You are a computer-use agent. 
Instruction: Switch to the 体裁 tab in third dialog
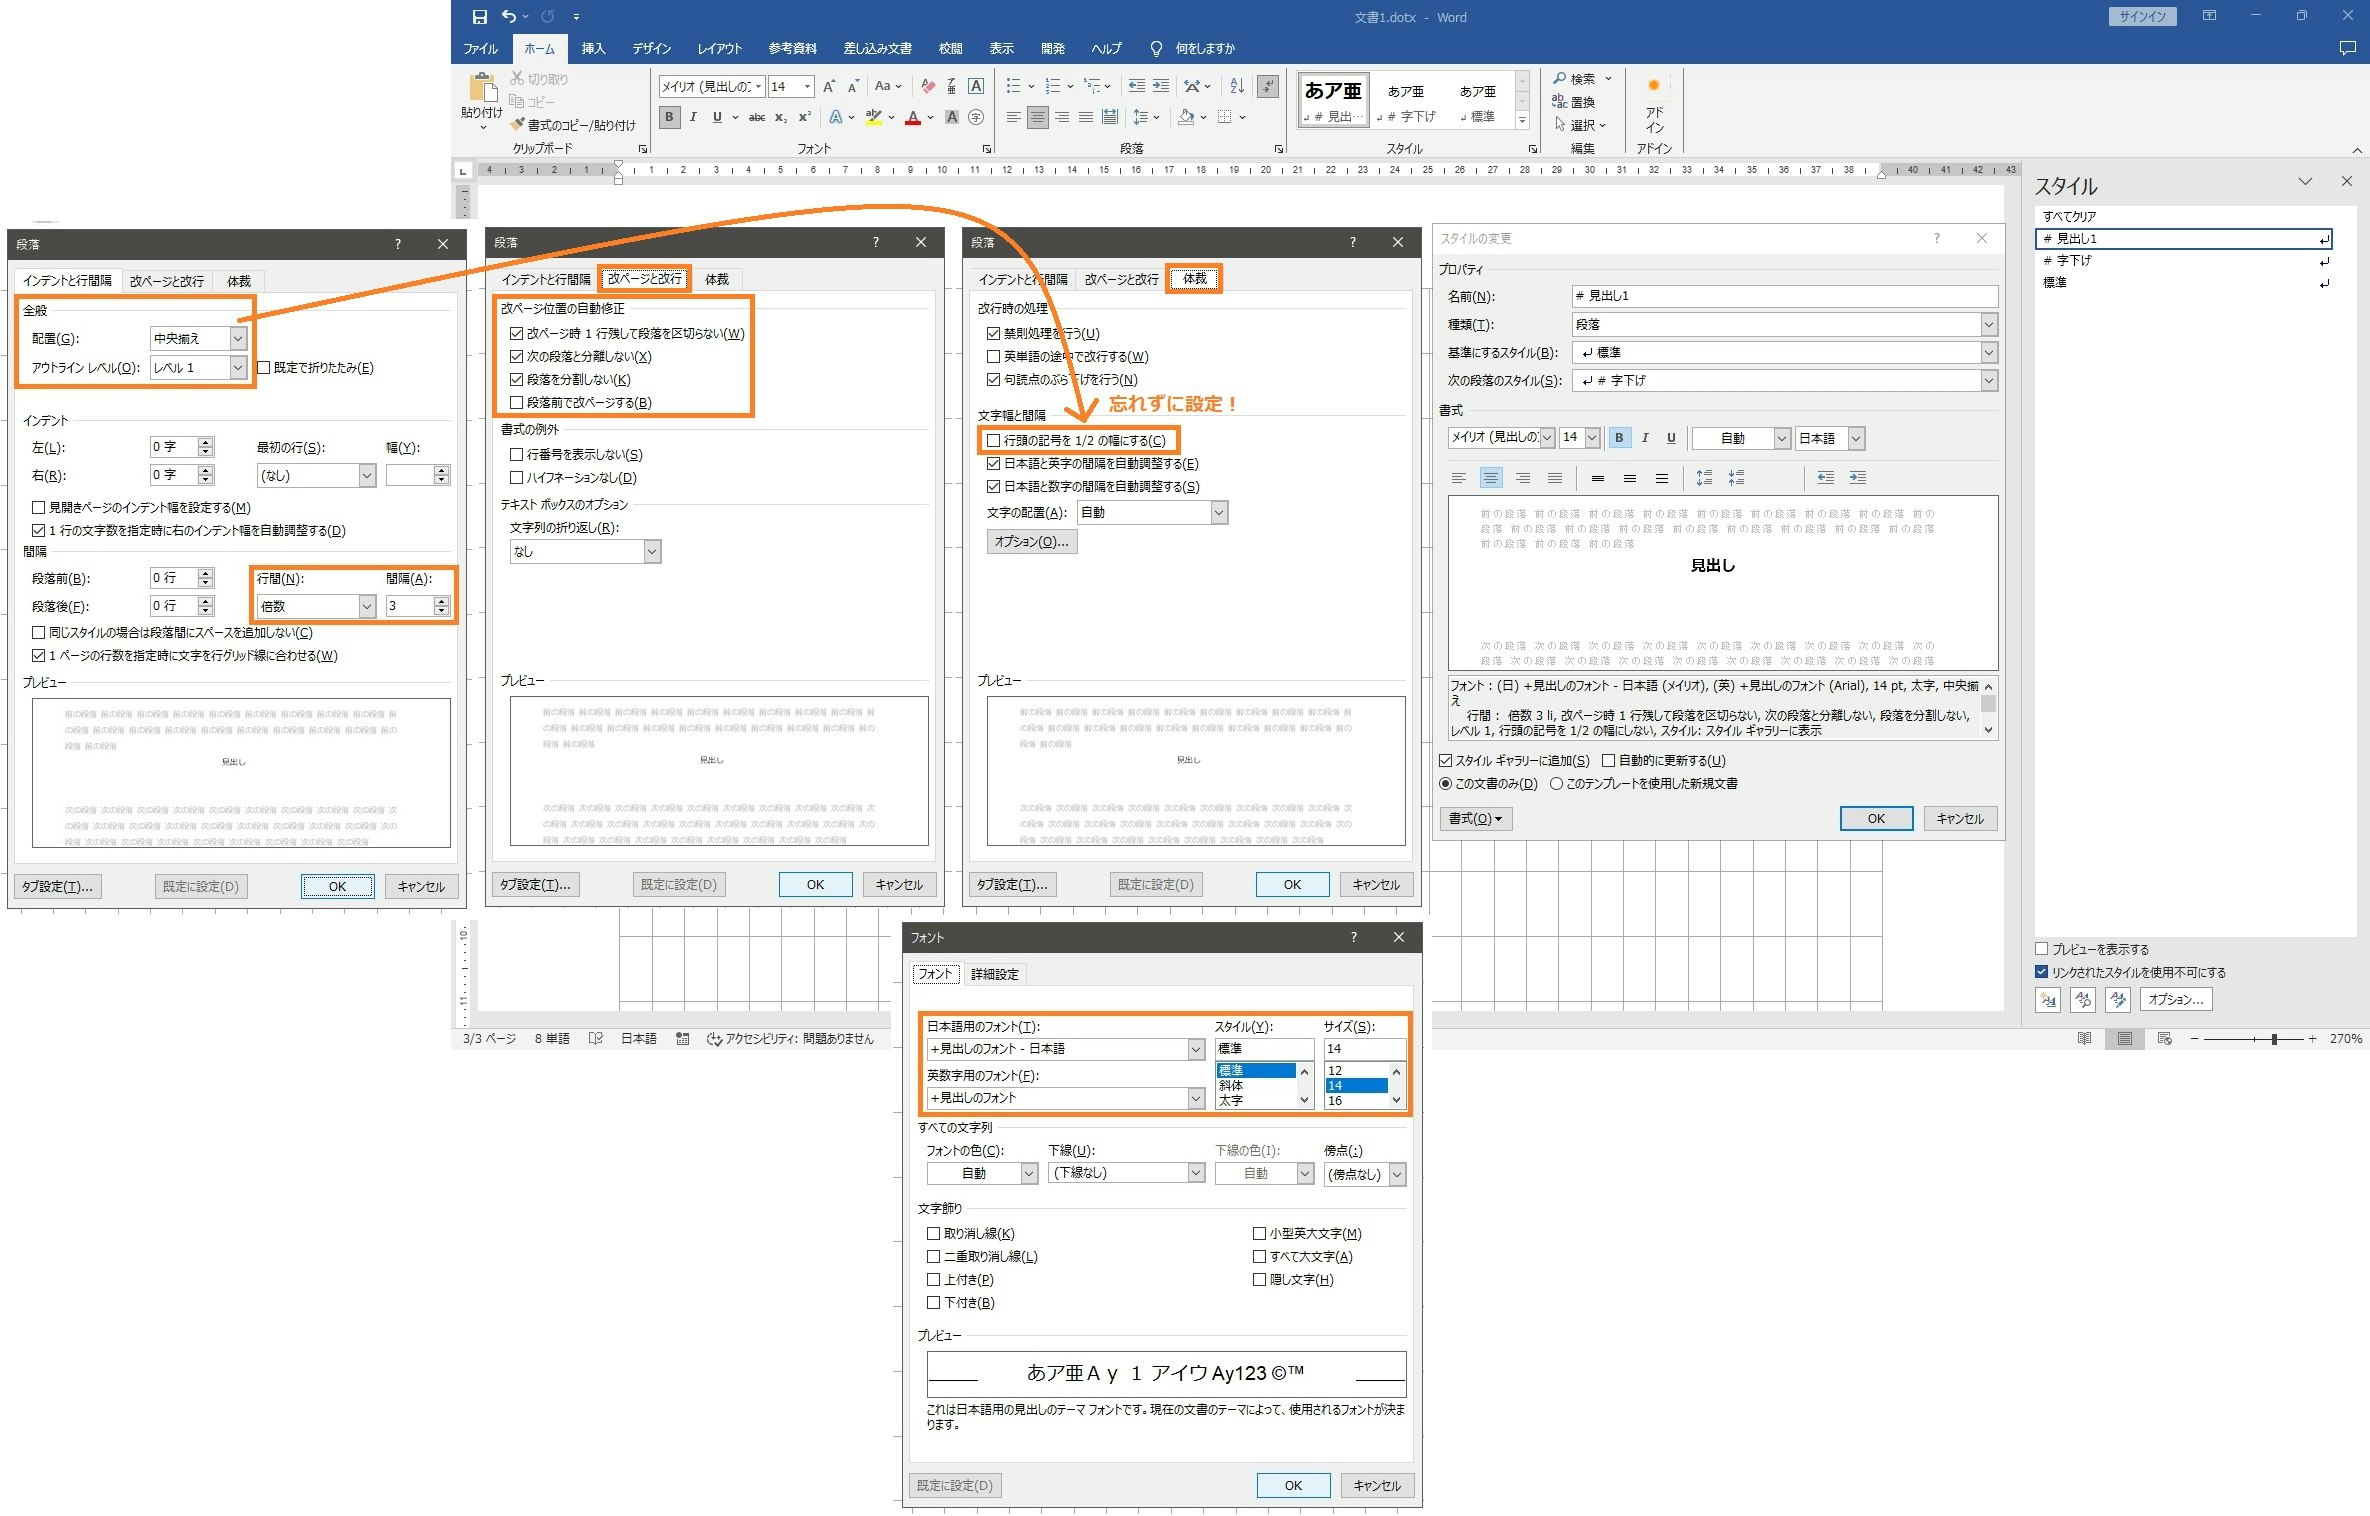point(1194,279)
